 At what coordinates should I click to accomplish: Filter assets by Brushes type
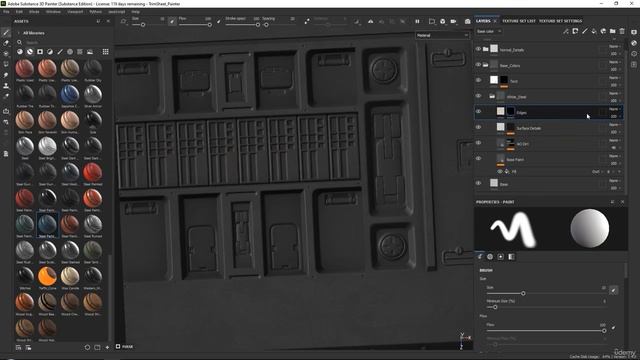click(60, 52)
